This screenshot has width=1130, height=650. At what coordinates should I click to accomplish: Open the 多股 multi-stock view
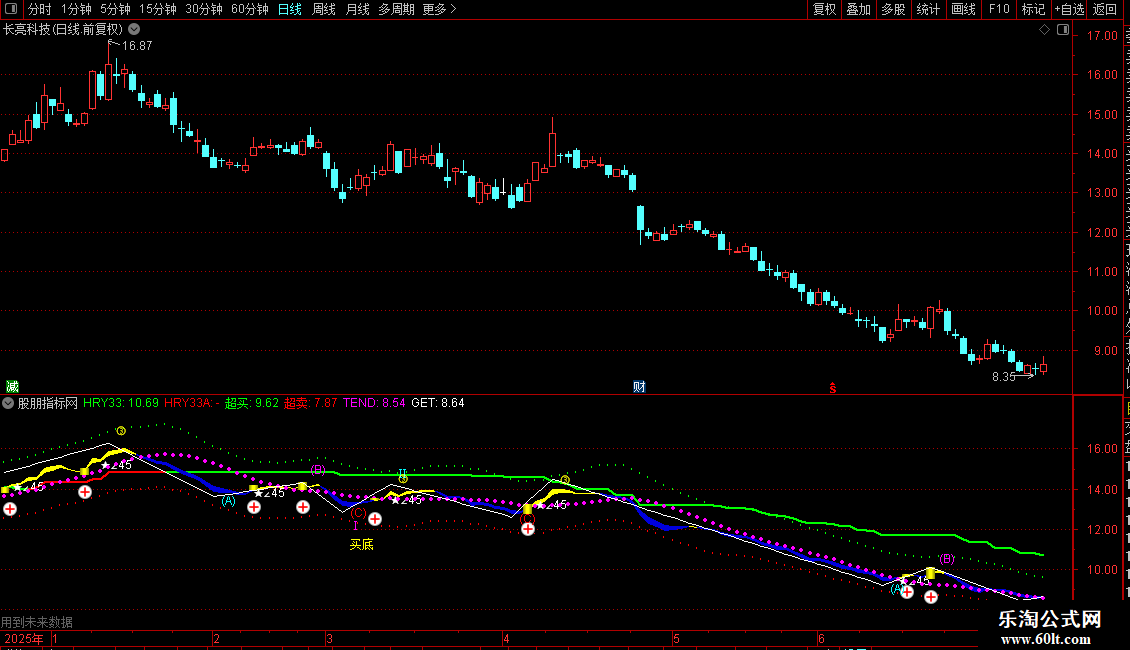[x=893, y=9]
